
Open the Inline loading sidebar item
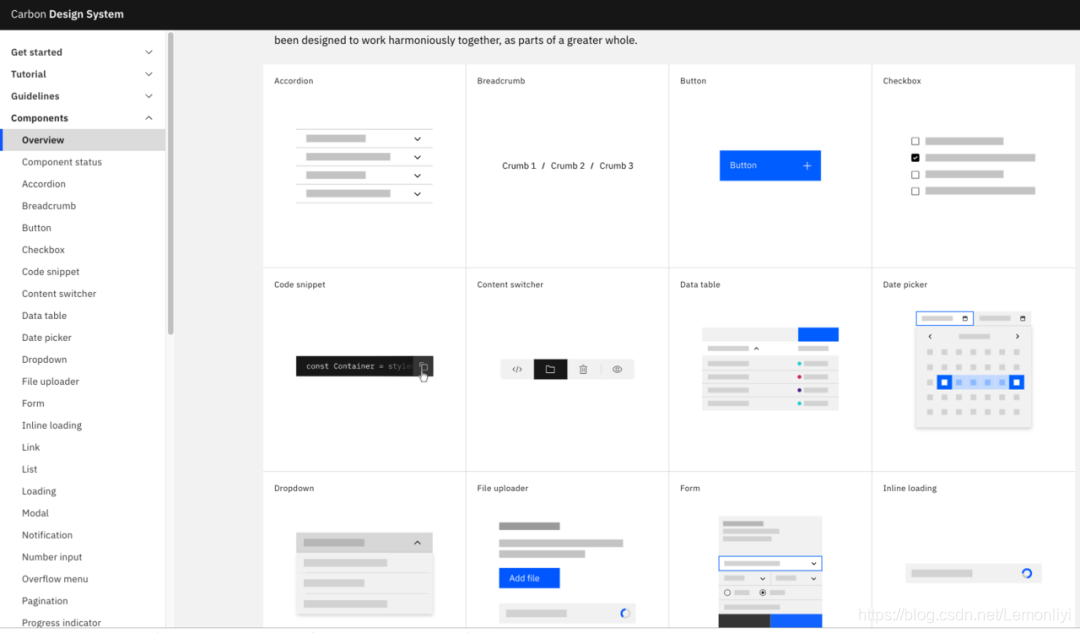coord(52,426)
